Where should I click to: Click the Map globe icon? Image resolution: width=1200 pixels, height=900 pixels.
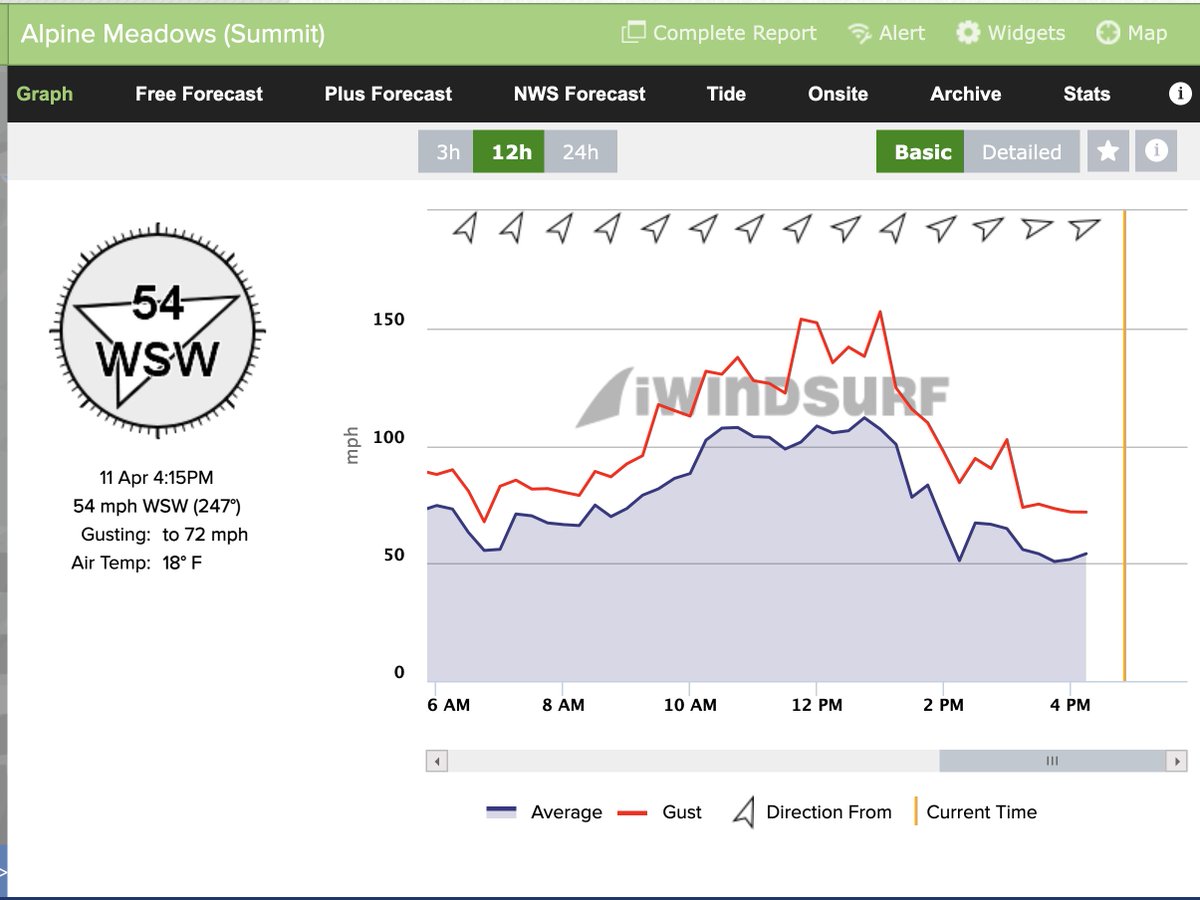(1107, 33)
